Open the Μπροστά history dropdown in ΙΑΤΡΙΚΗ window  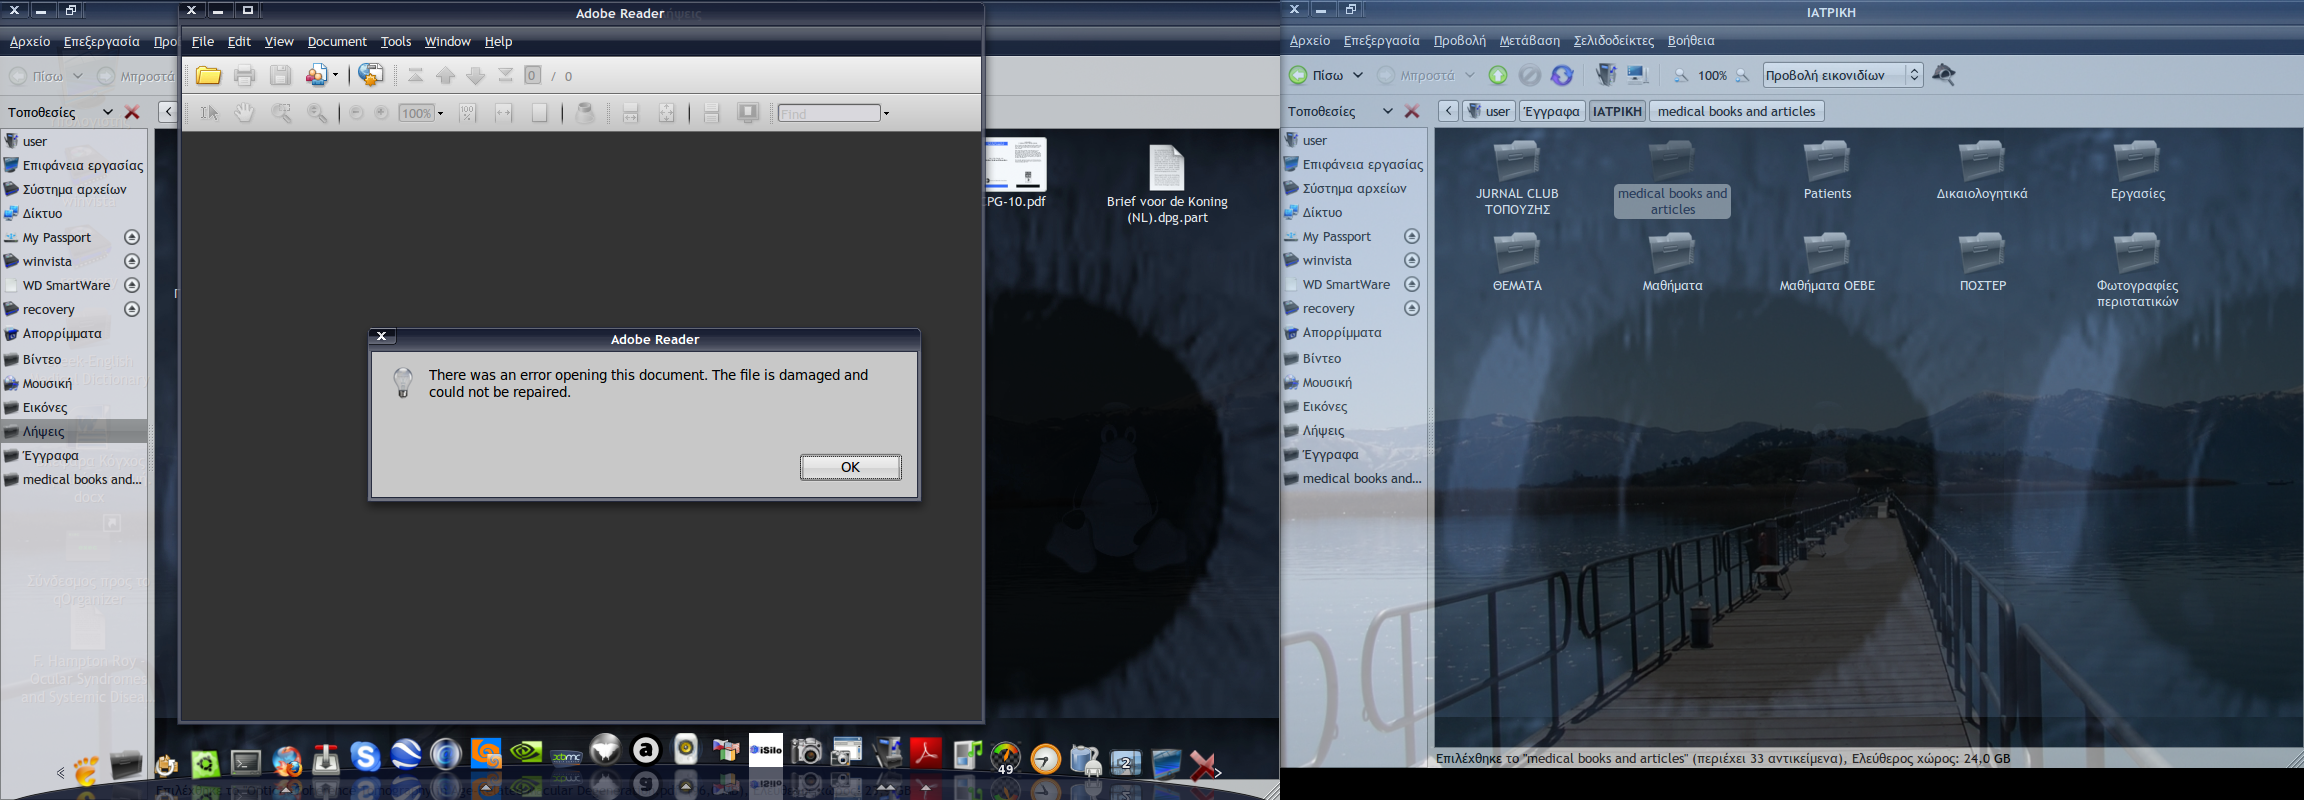tap(1469, 75)
